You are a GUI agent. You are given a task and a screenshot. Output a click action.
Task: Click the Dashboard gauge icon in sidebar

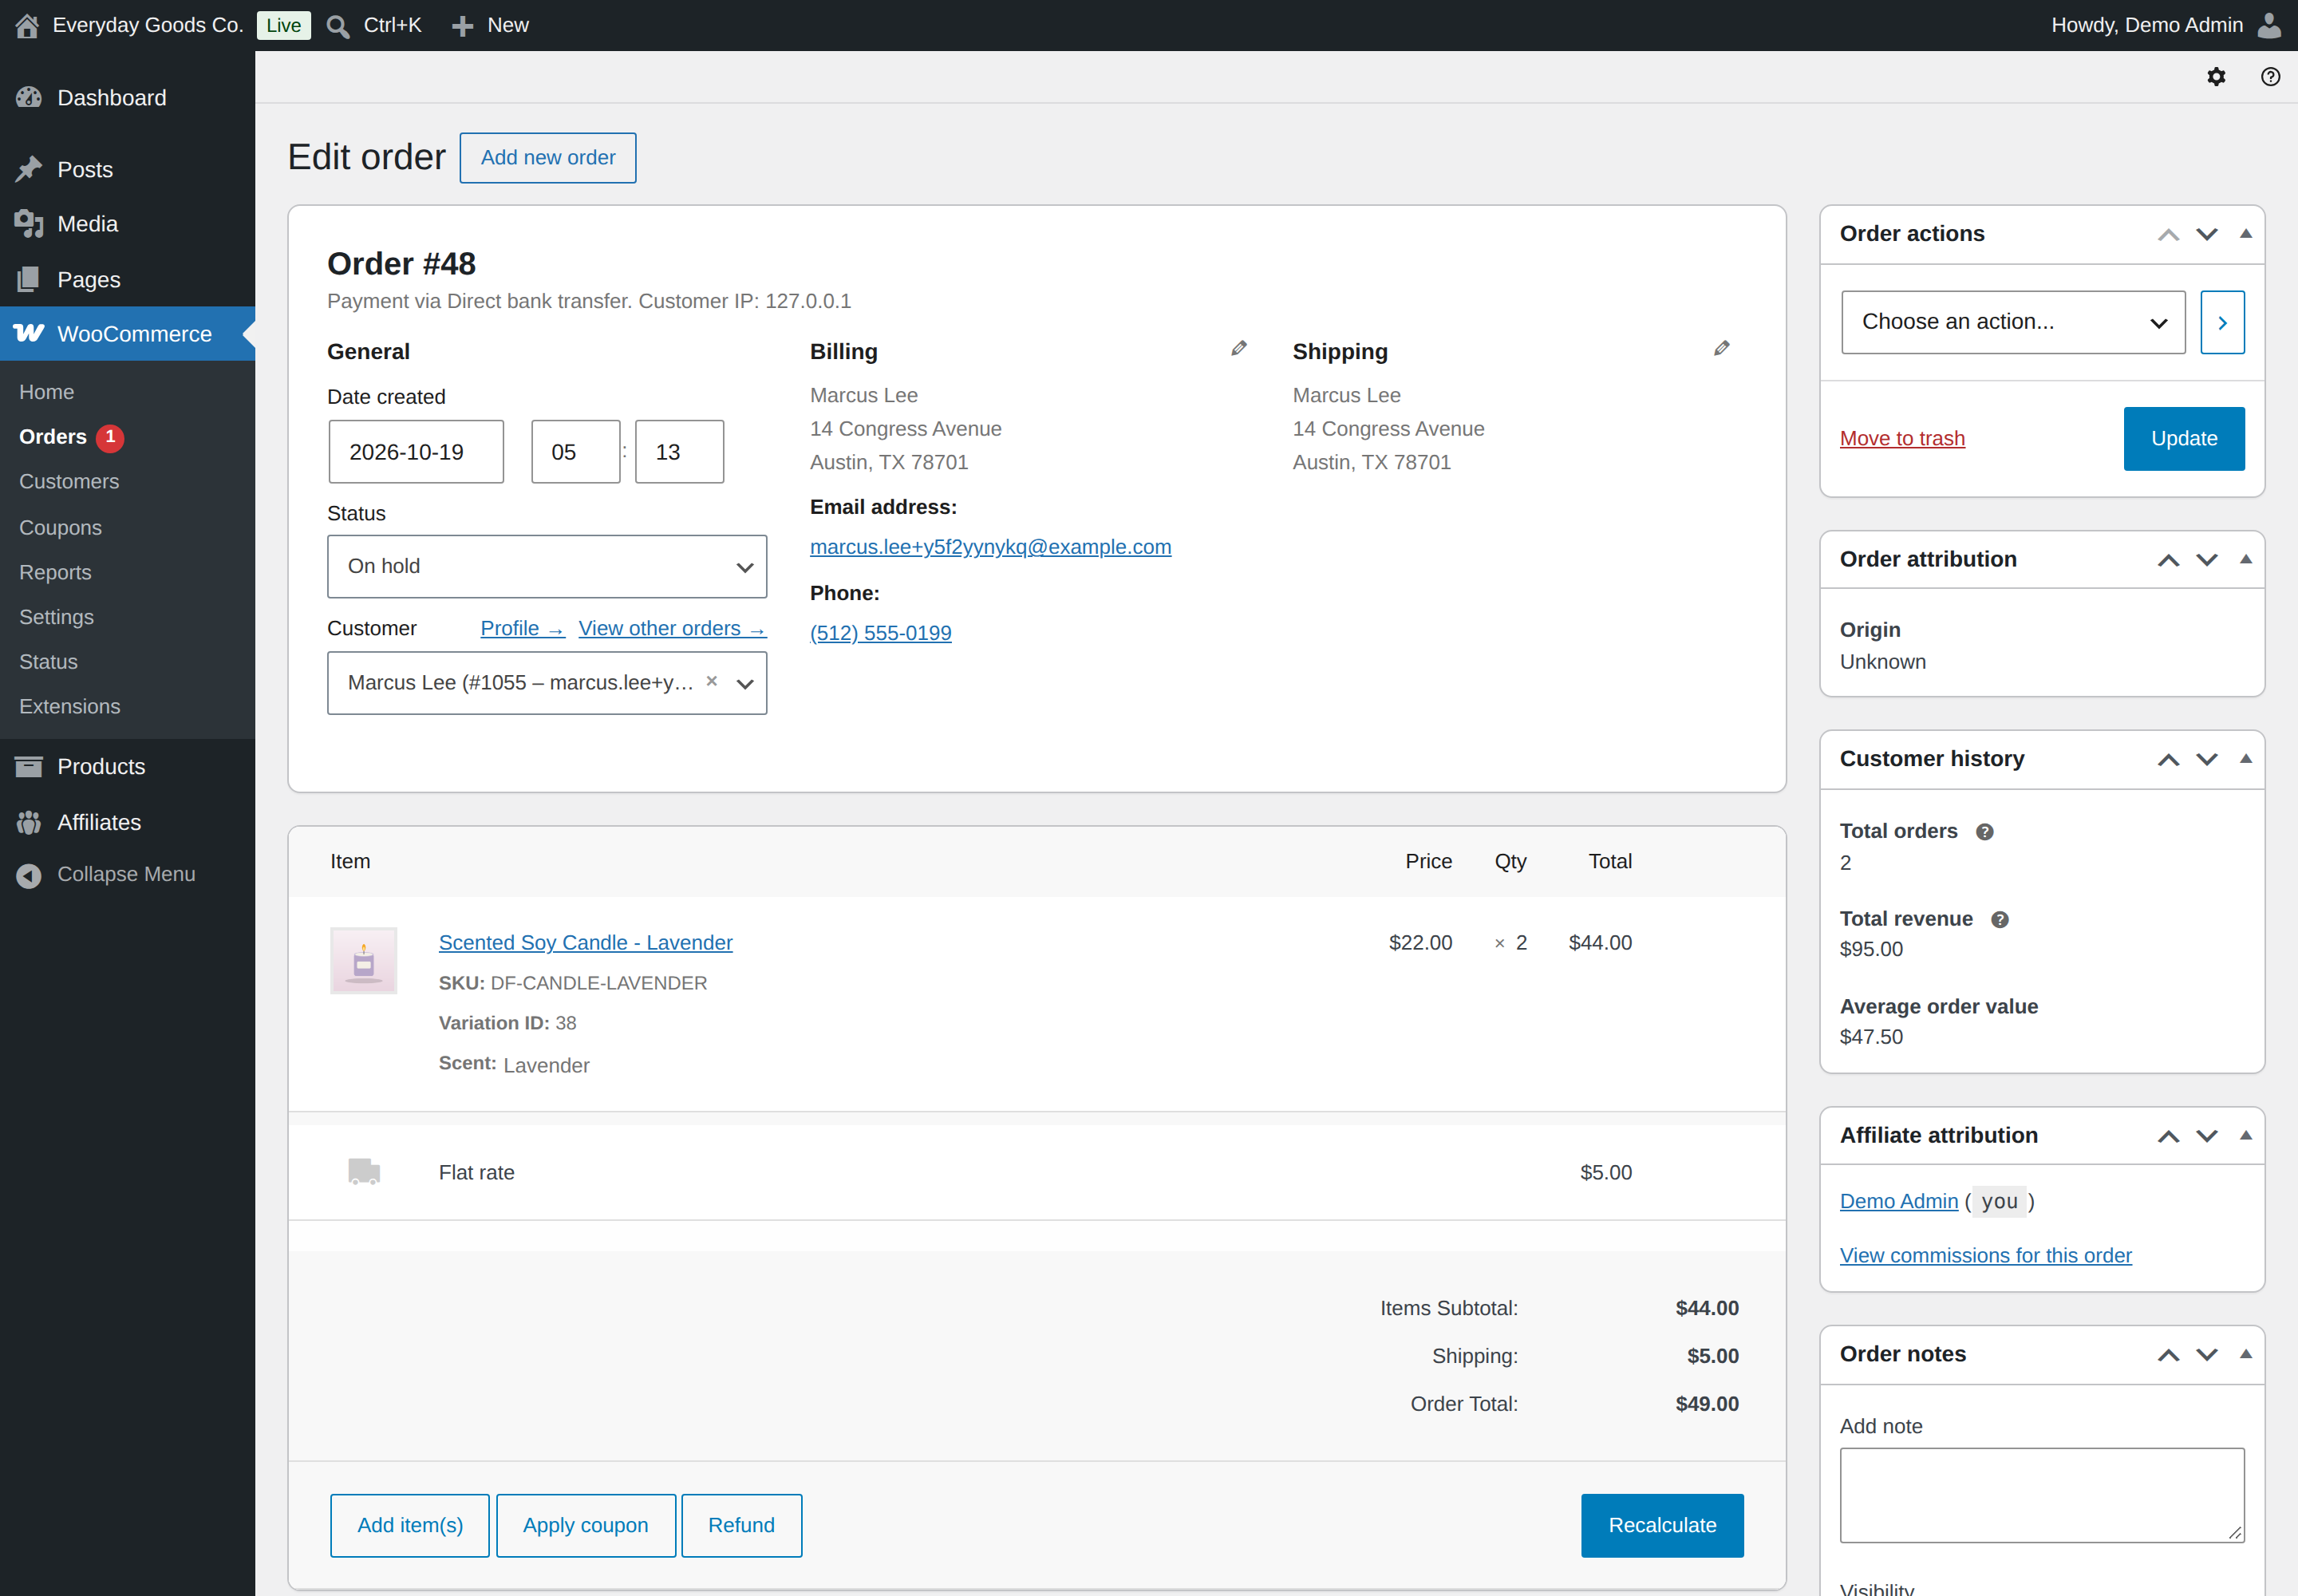[29, 98]
